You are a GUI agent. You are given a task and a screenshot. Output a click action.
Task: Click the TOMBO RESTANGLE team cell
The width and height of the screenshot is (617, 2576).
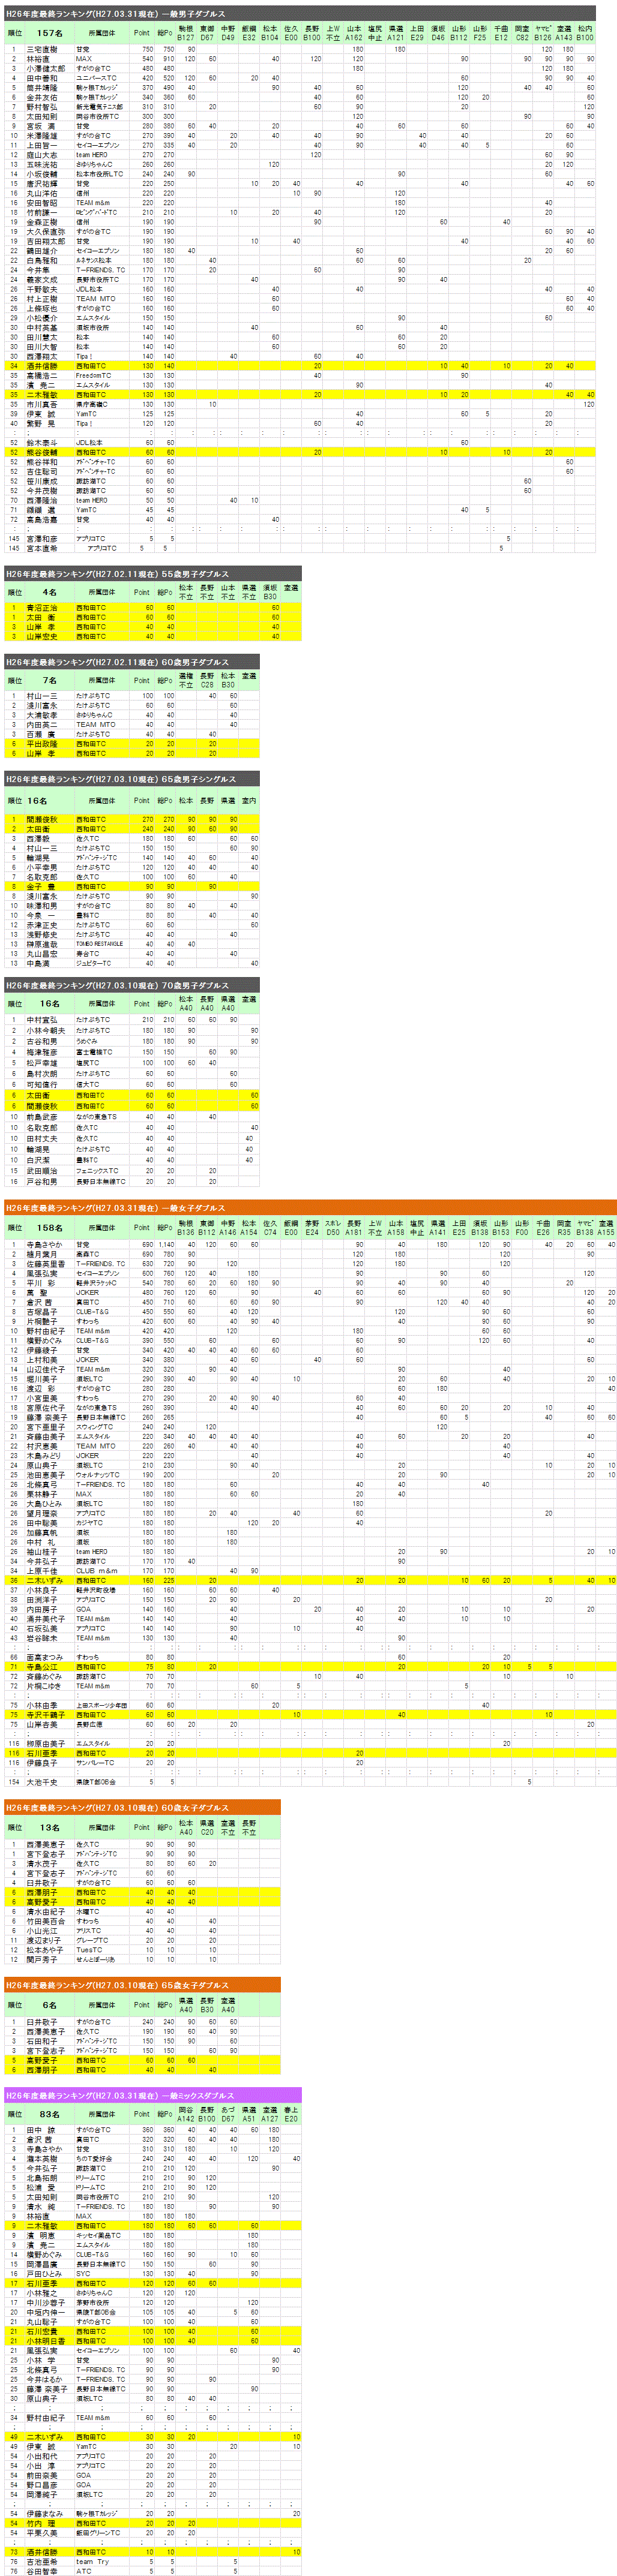point(100,944)
